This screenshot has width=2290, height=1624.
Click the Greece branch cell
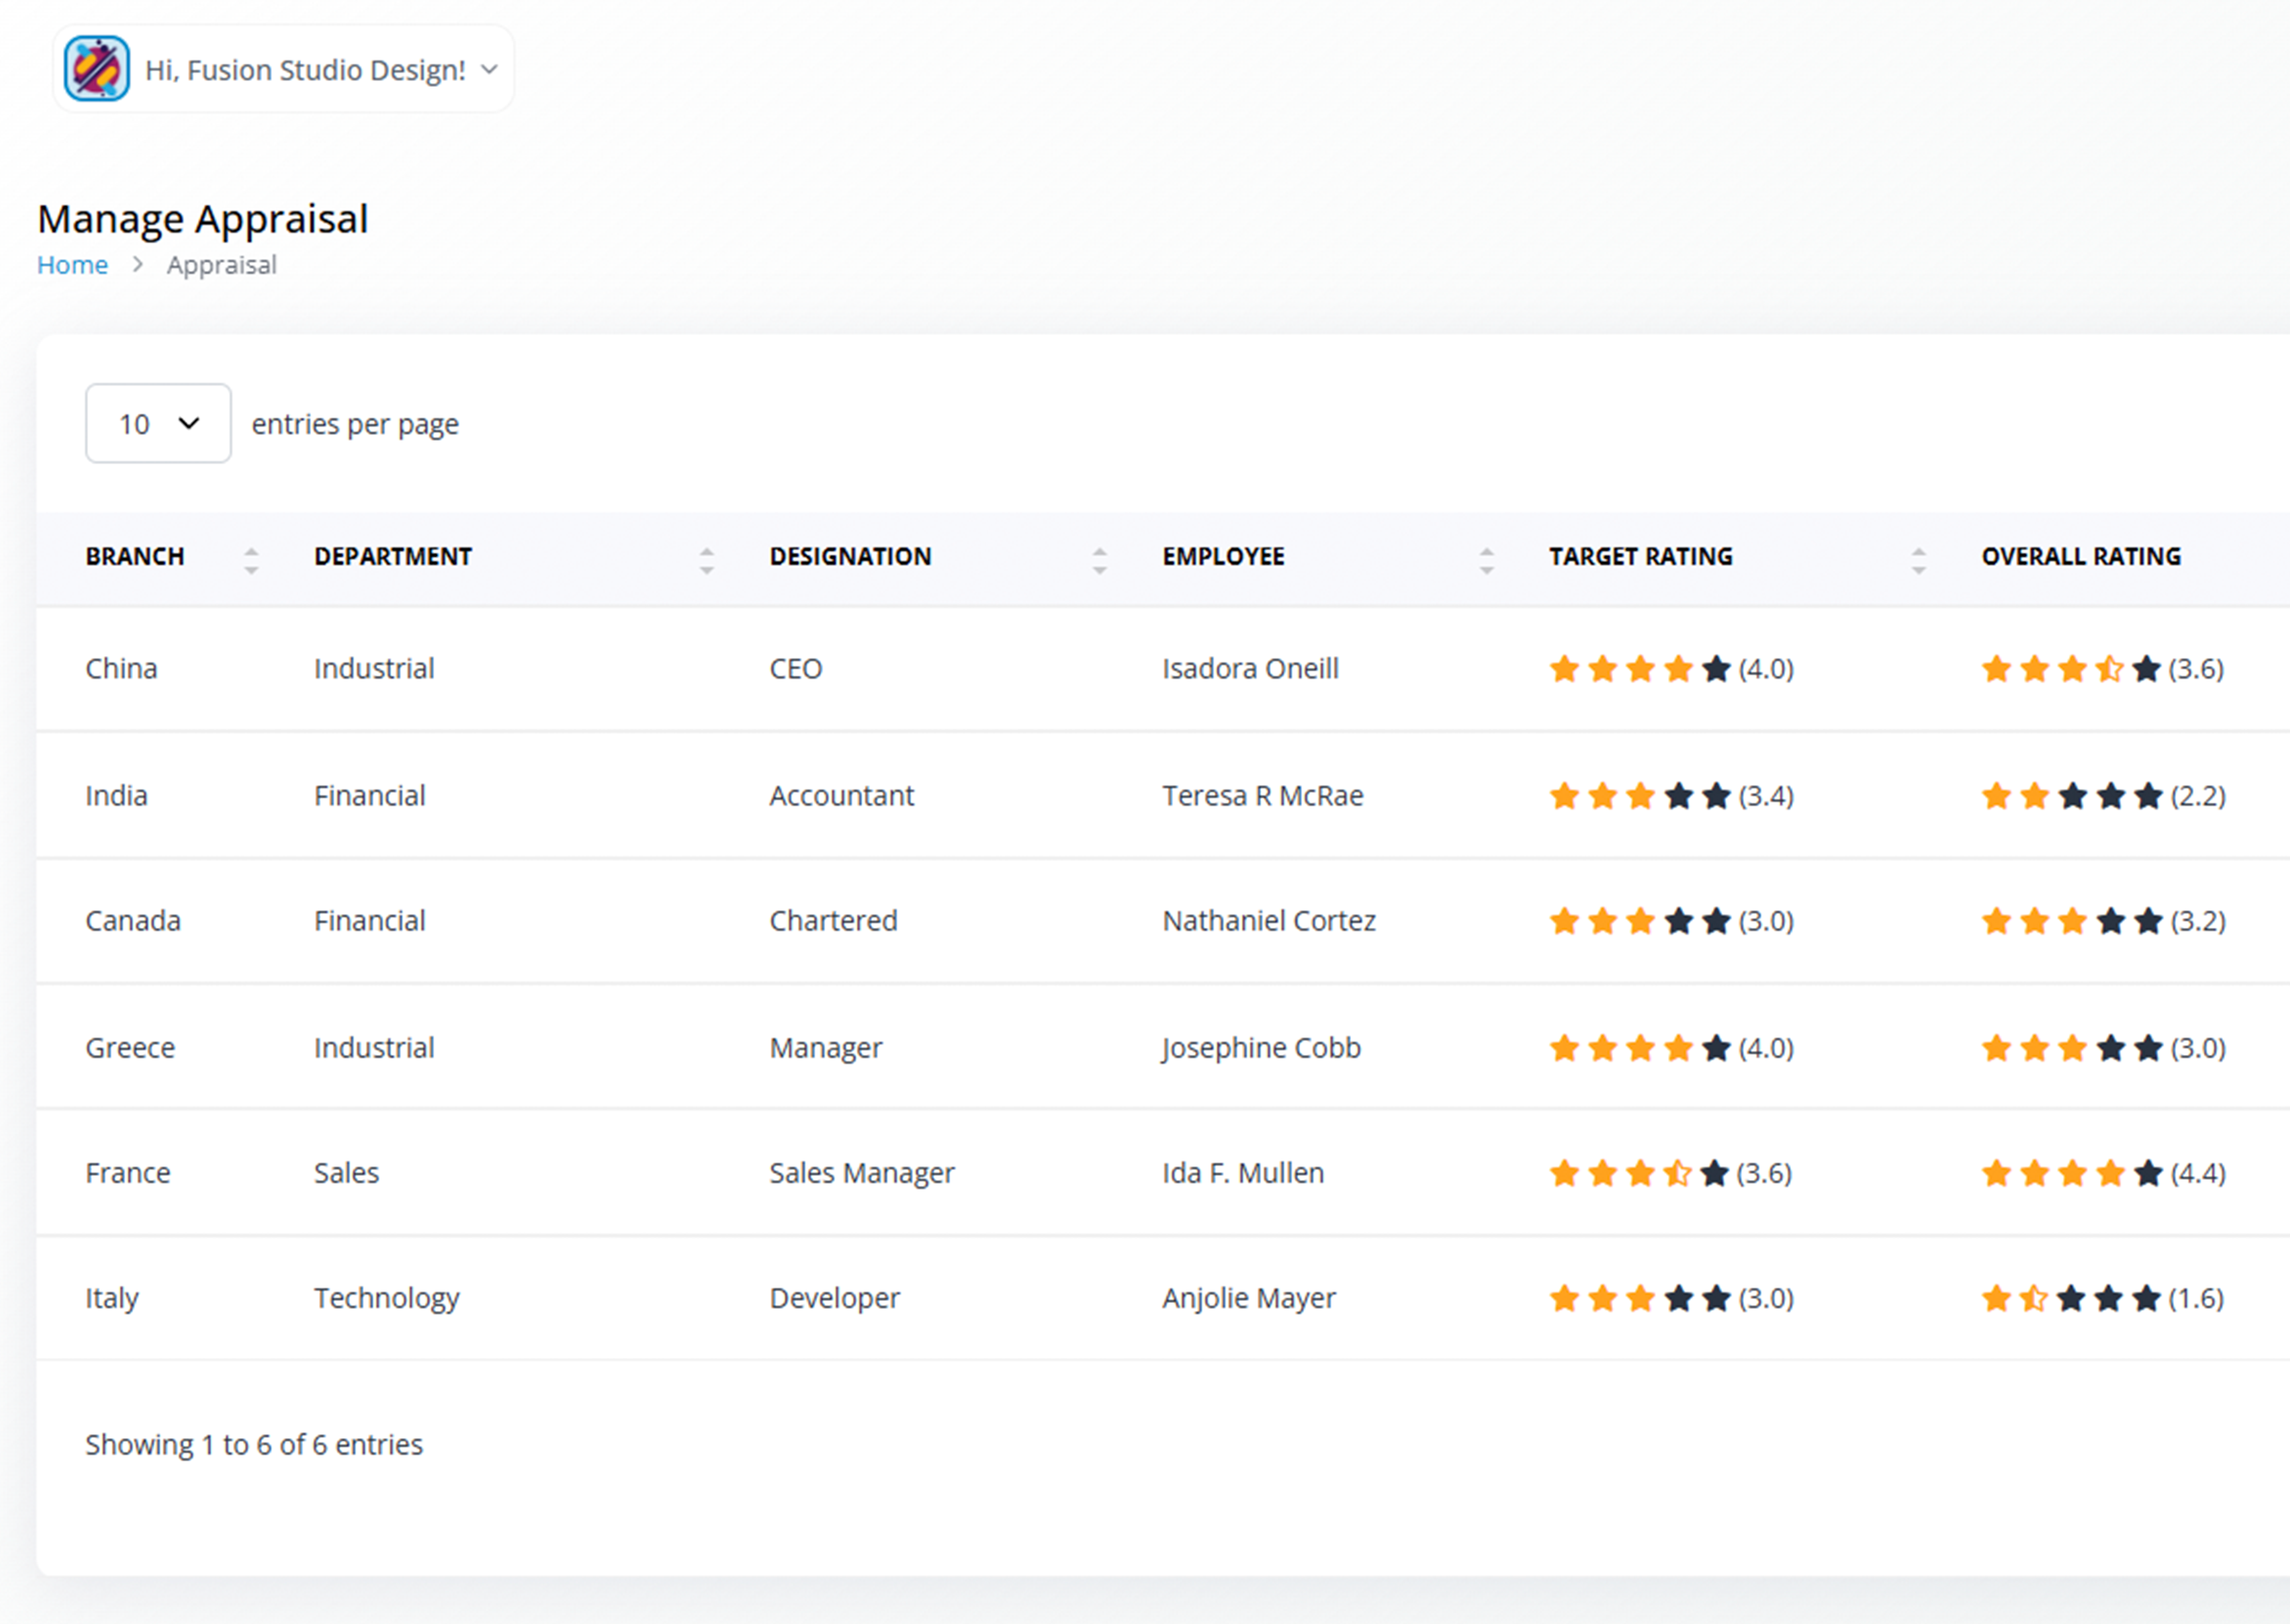pyautogui.click(x=130, y=1047)
